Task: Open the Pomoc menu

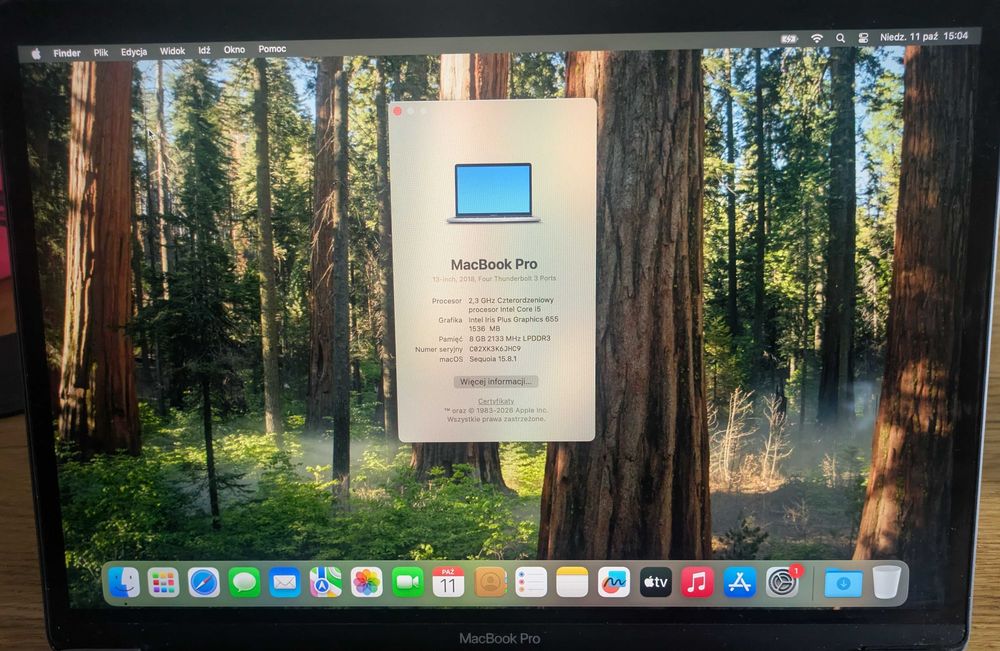Action: pyautogui.click(x=272, y=48)
